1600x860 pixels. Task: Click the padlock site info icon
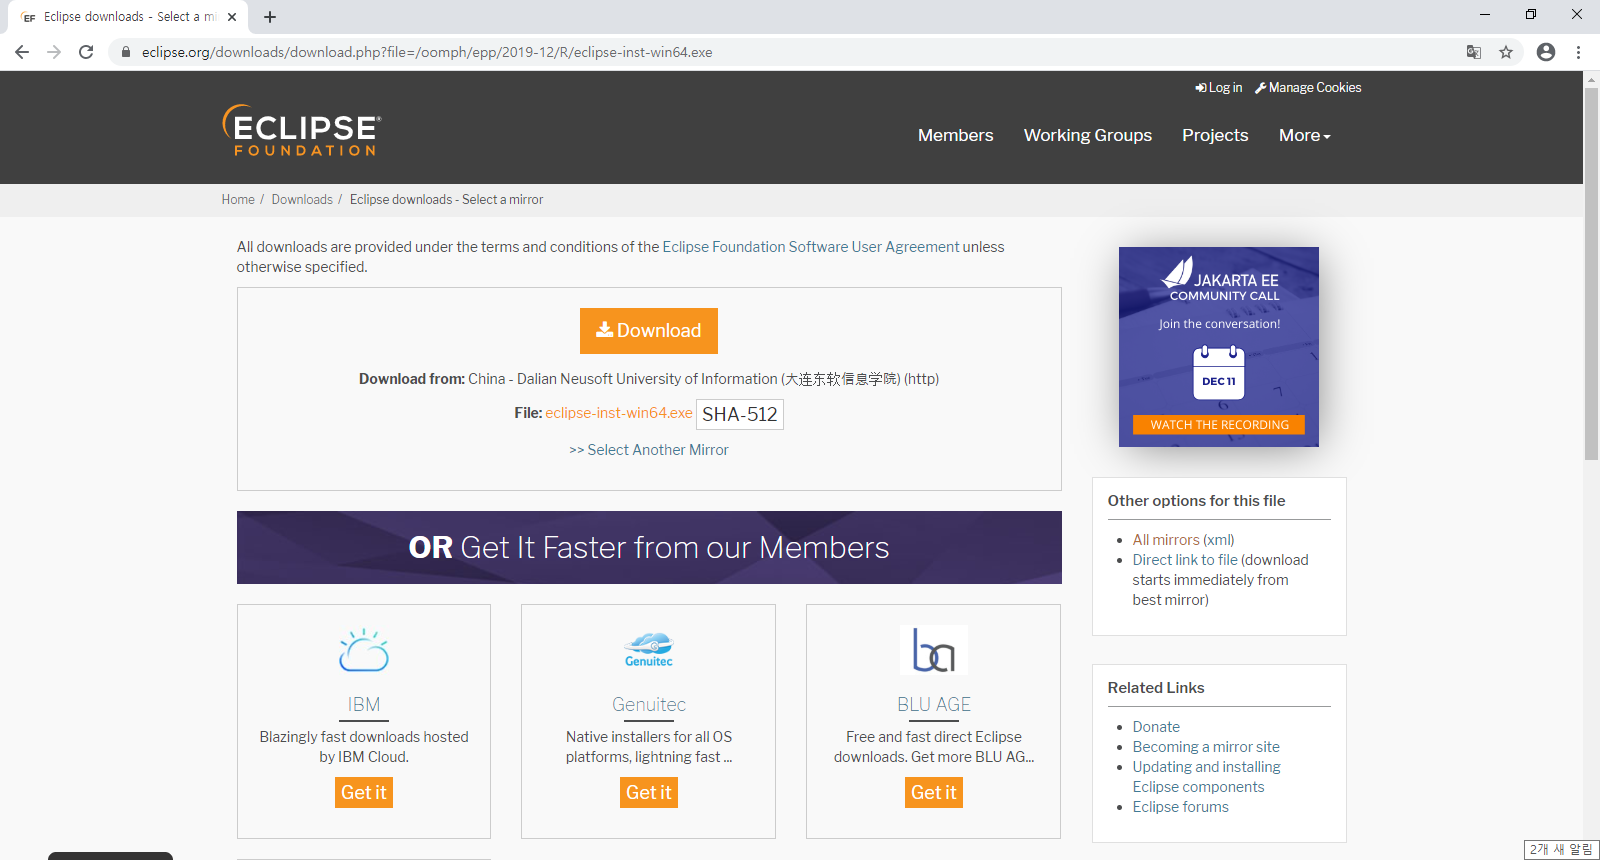(126, 52)
